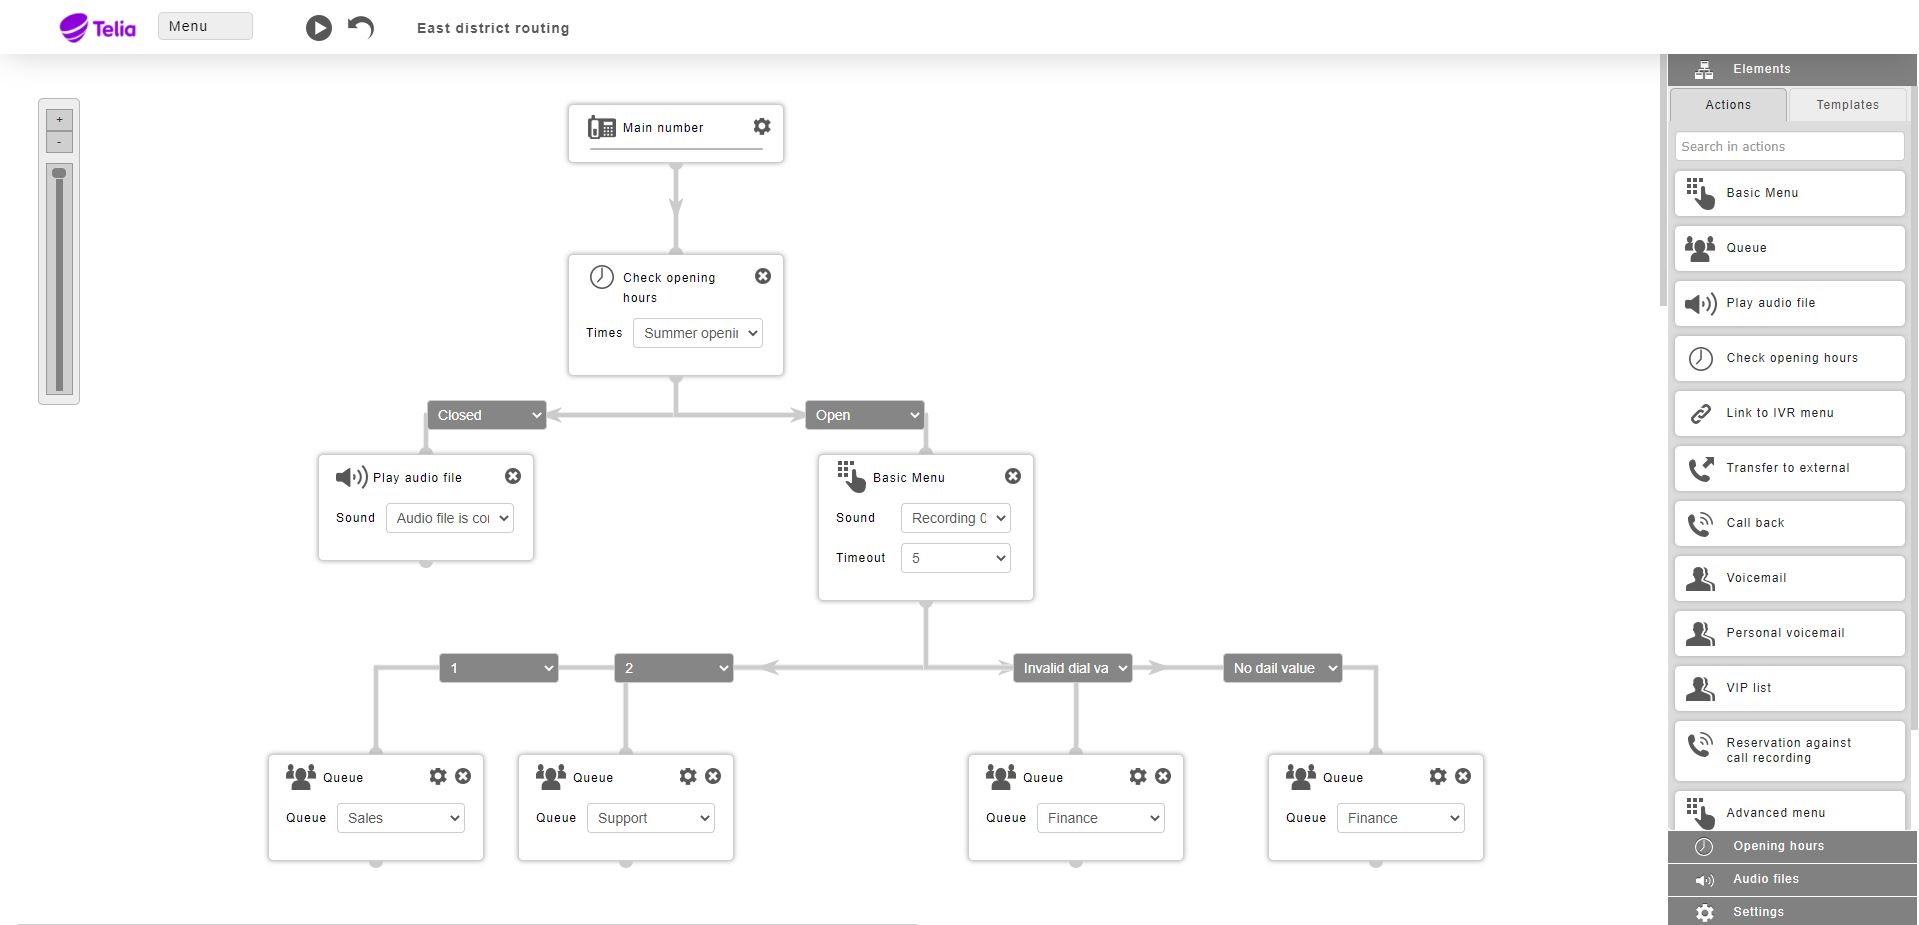The image size is (1919, 925).
Task: Open the Basic Menu Timeout dropdown
Action: [x=955, y=558]
